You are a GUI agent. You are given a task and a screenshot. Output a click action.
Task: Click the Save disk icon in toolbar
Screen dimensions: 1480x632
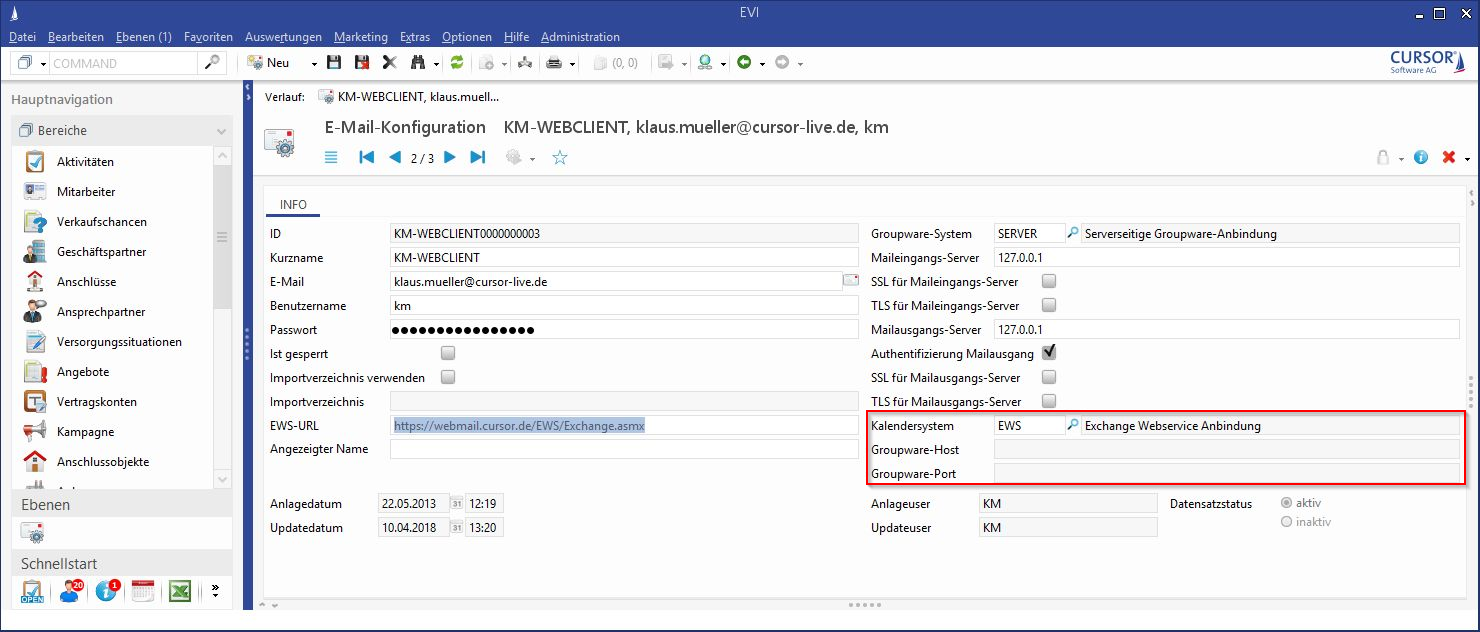click(x=334, y=63)
